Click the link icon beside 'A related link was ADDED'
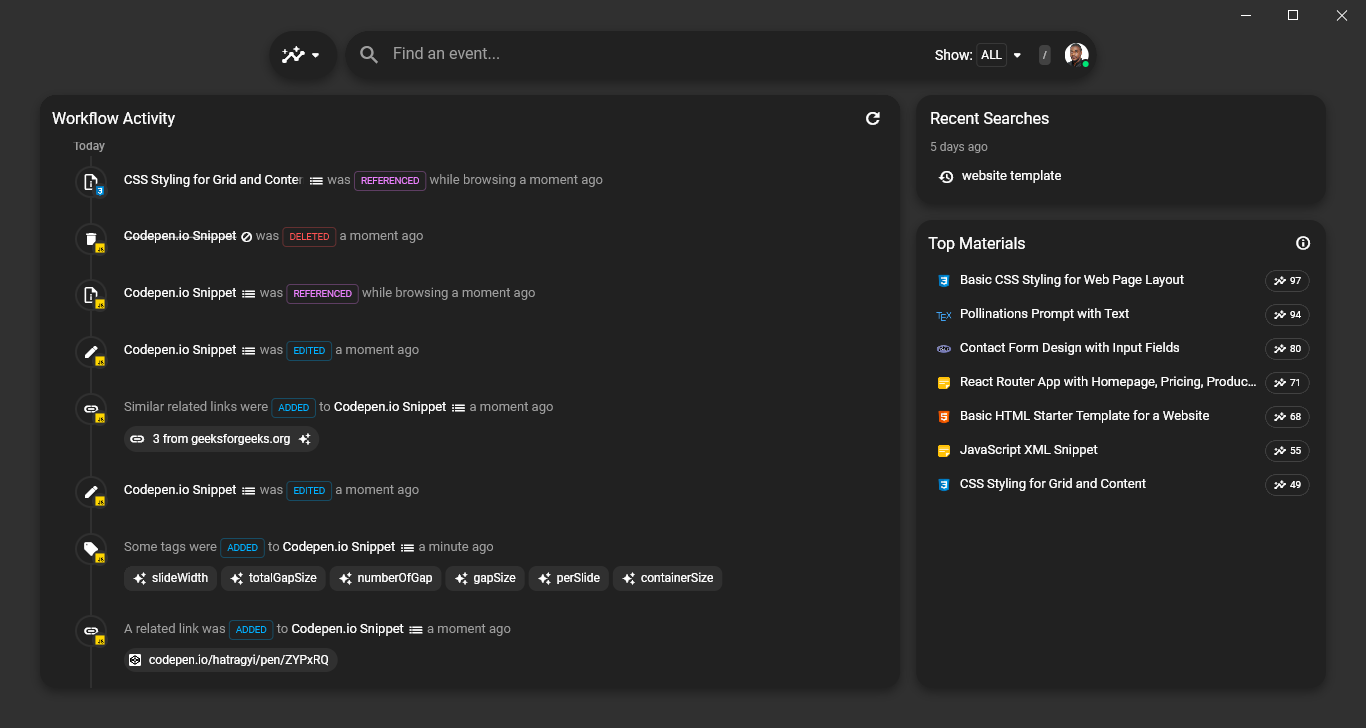 pos(91,632)
